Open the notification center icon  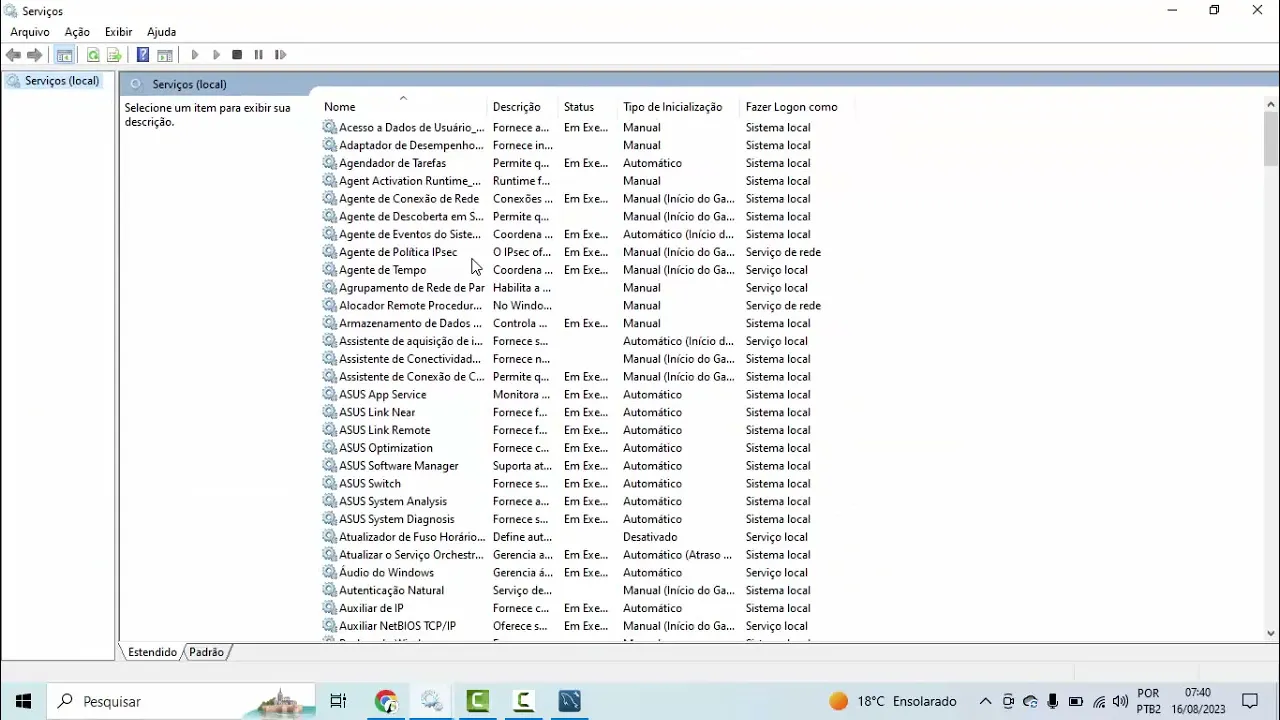click(x=1250, y=701)
